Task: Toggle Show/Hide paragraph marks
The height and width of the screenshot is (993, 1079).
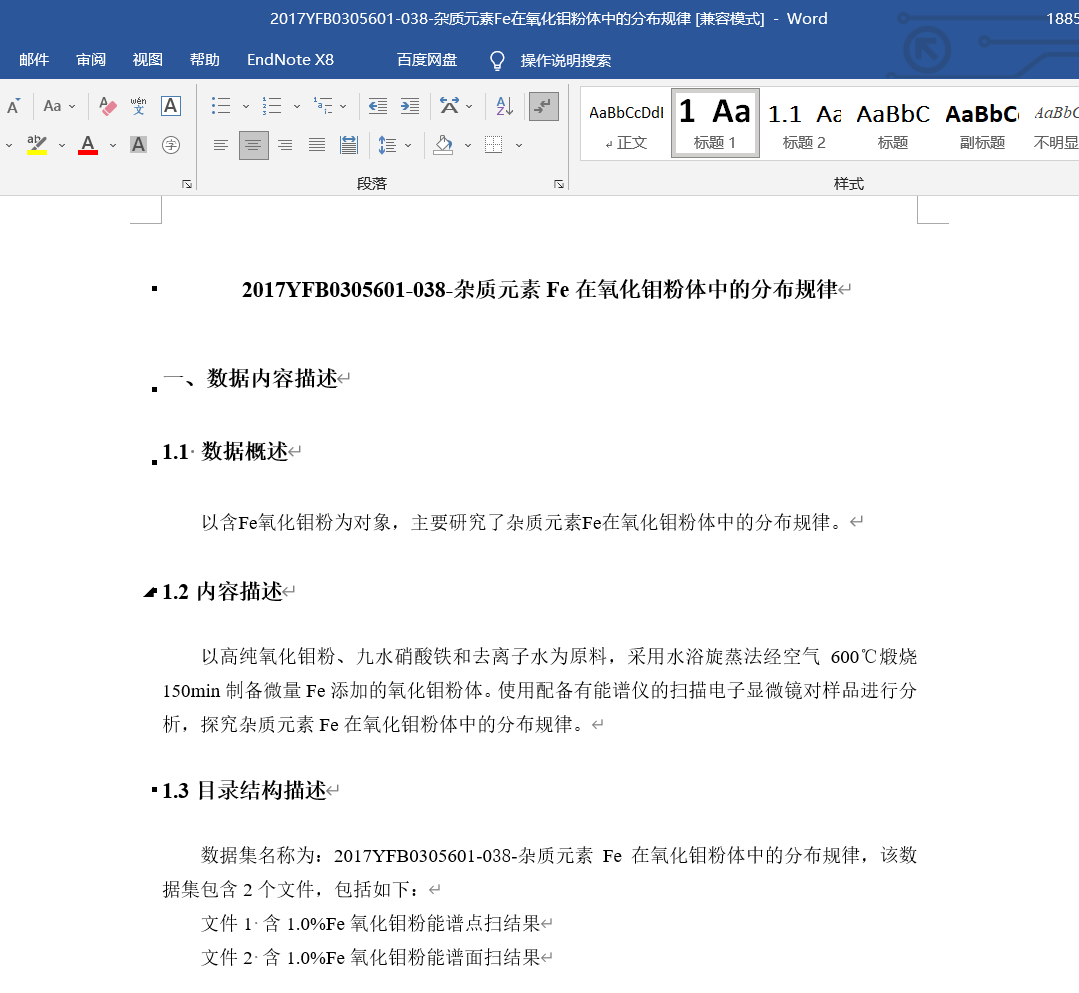Action: (544, 107)
